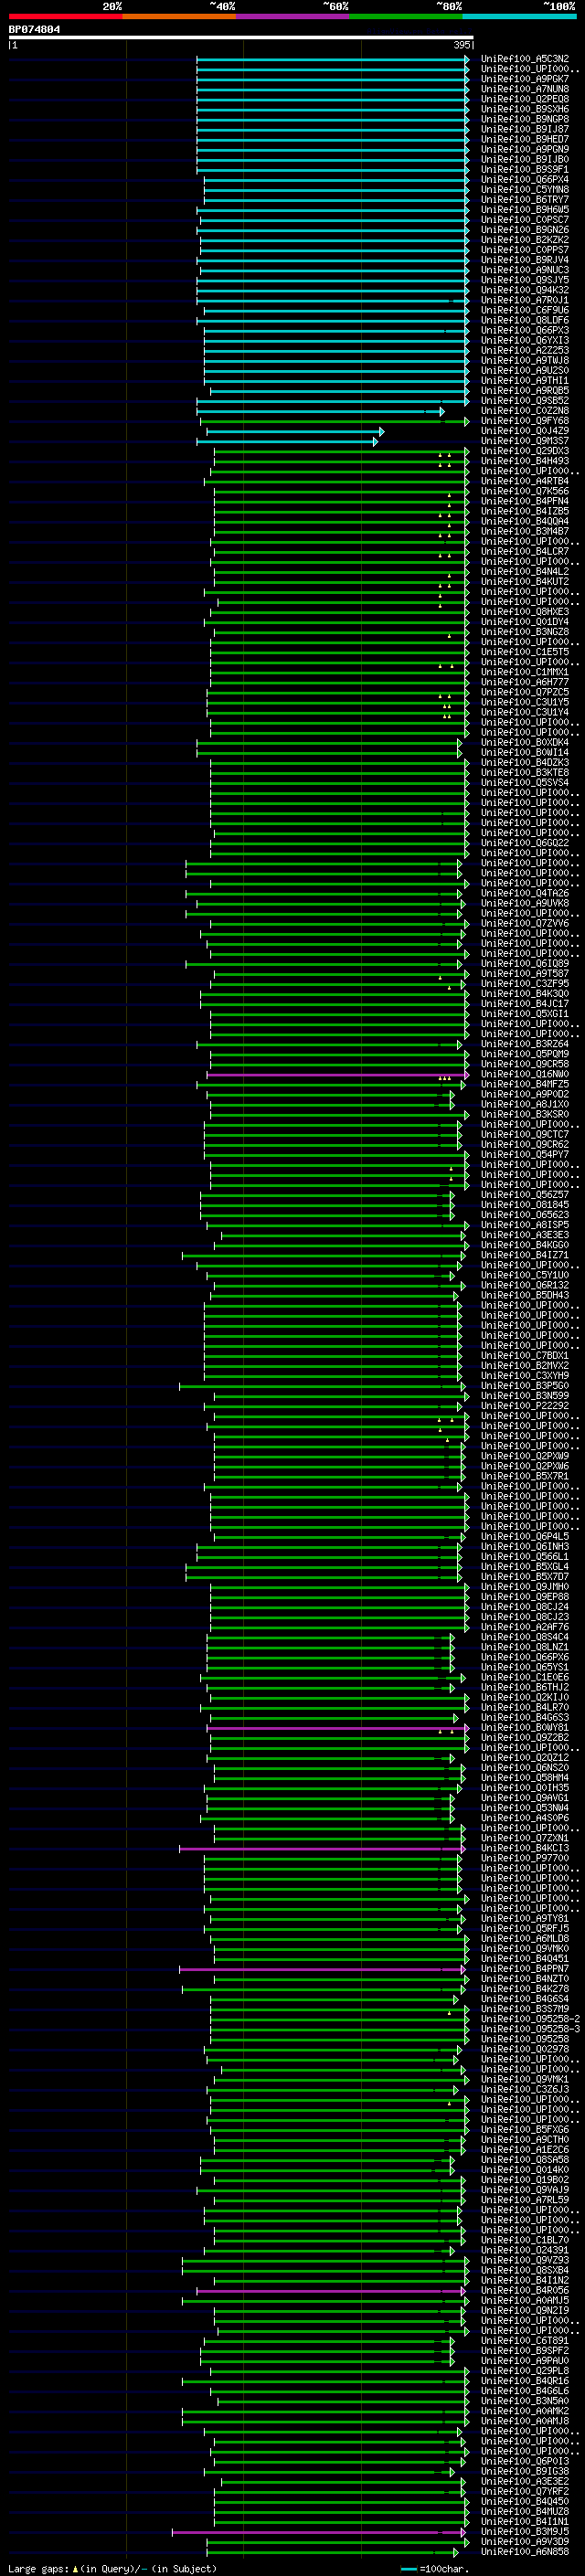Click the purple alignment bar for UniRef100_B0WY81
Screen dimensions: 585x2576
coord(337,1728)
